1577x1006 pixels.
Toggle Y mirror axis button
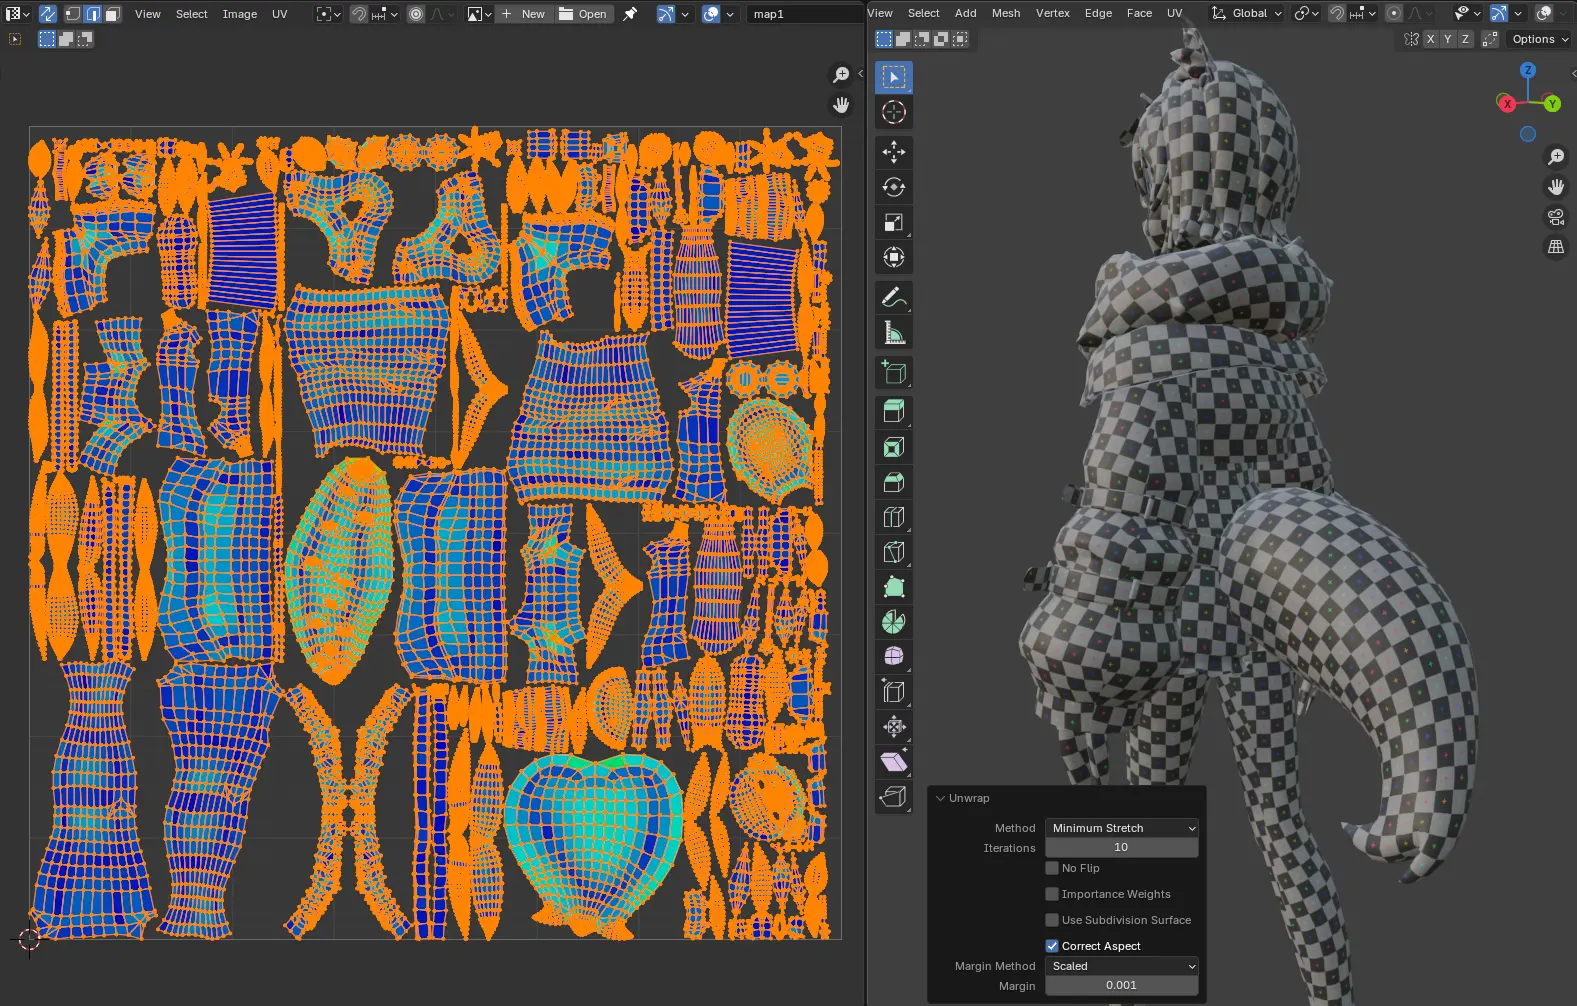[x=1448, y=39]
